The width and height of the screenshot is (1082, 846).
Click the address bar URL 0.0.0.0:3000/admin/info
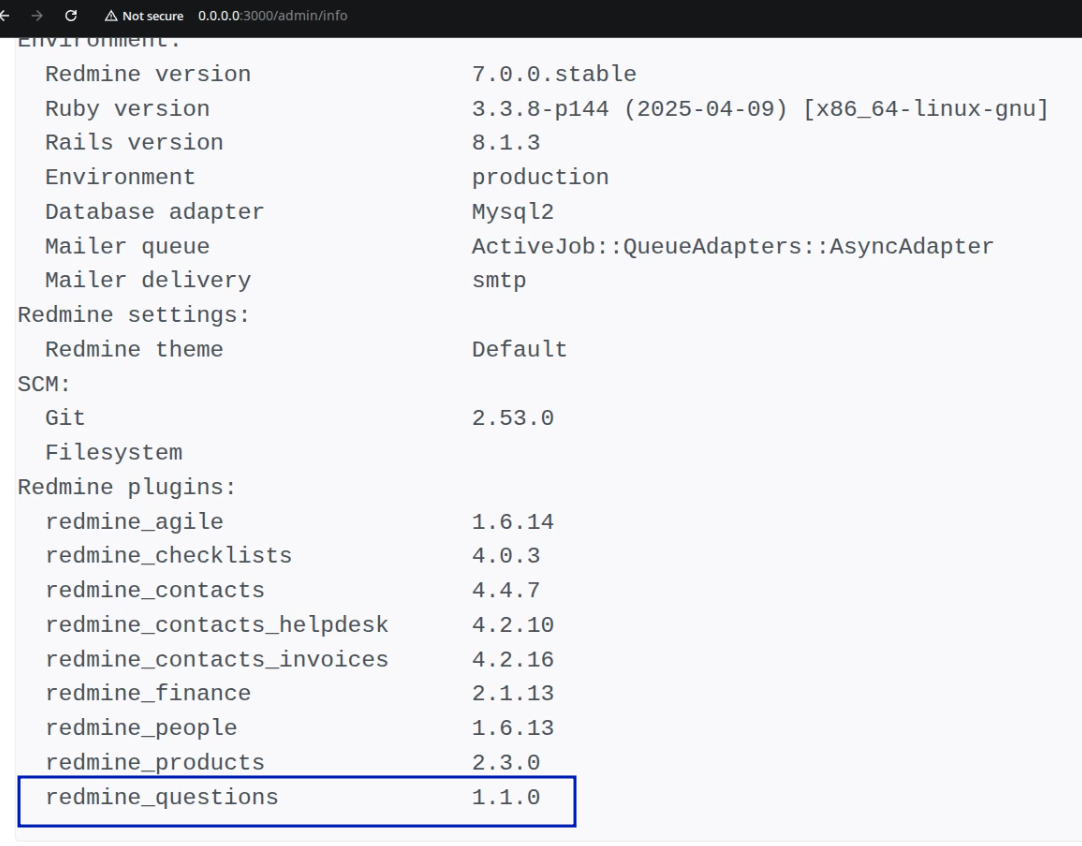(273, 15)
